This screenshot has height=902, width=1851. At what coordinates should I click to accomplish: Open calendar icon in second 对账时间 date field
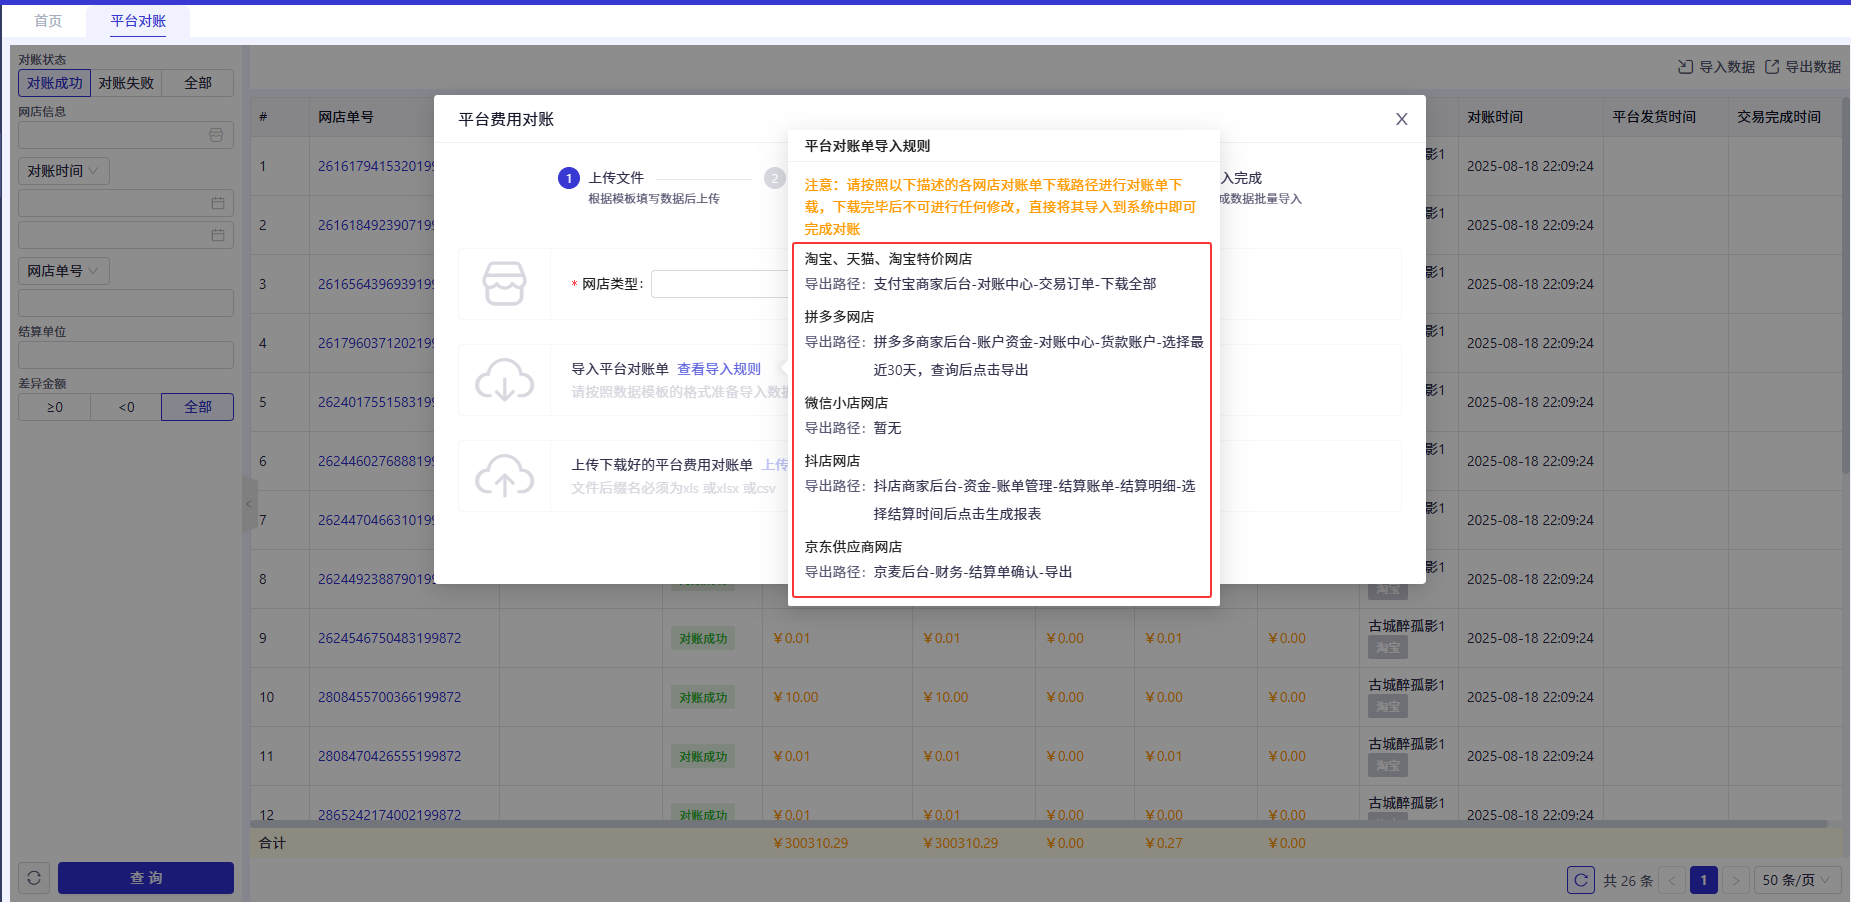click(218, 235)
